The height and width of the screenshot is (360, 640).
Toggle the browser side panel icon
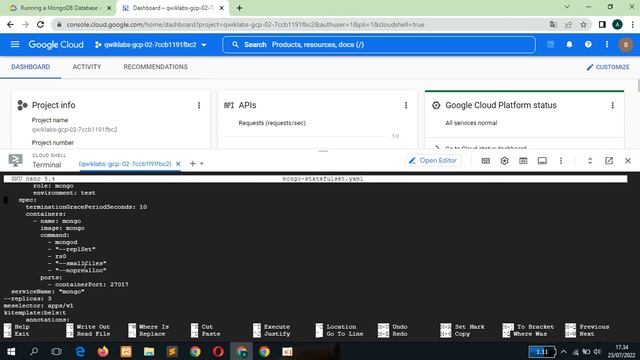tap(602, 24)
